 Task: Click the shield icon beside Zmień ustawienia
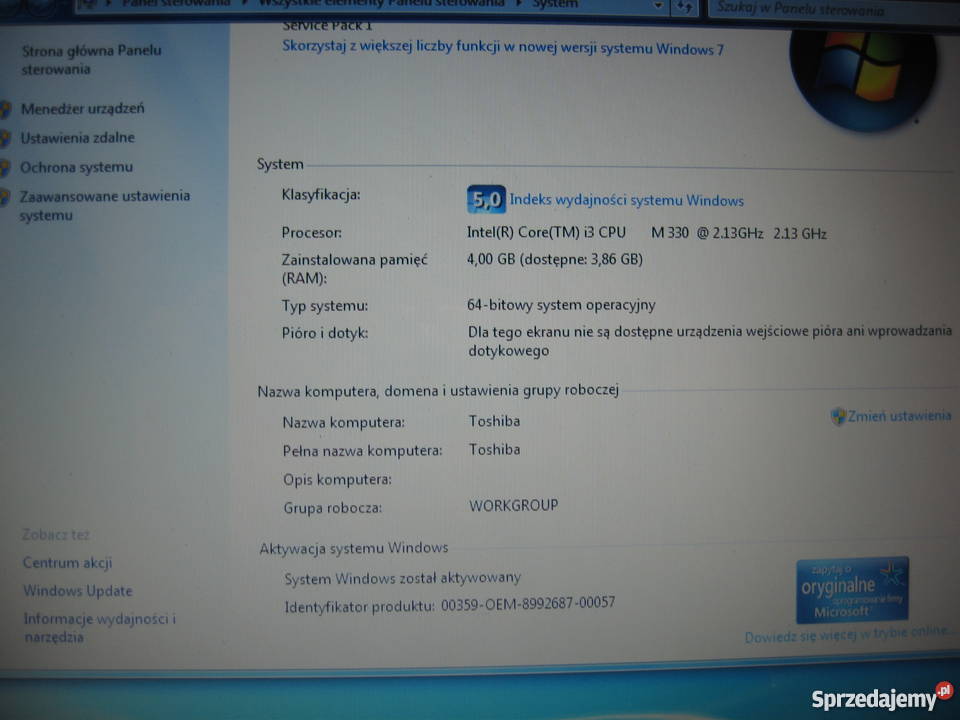pyautogui.click(x=838, y=414)
